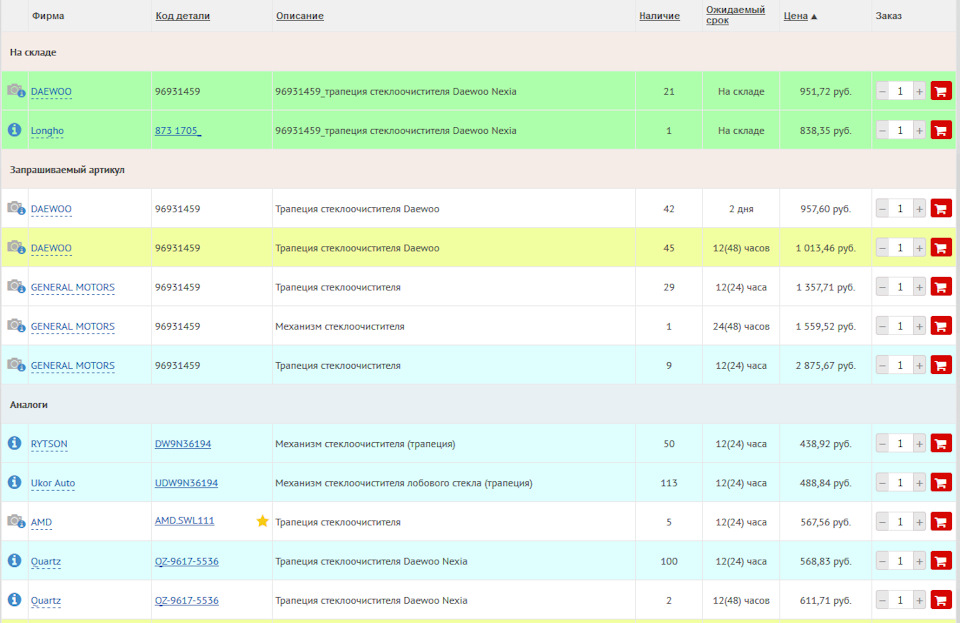960x623 pixels.
Task: Open part code link 873 1705_
Action: point(178,130)
